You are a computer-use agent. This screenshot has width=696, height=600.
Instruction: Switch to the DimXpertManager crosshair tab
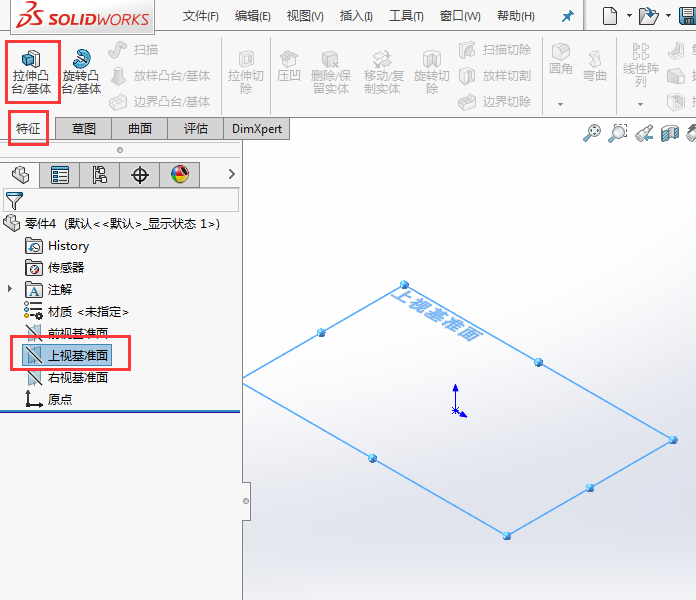point(140,175)
